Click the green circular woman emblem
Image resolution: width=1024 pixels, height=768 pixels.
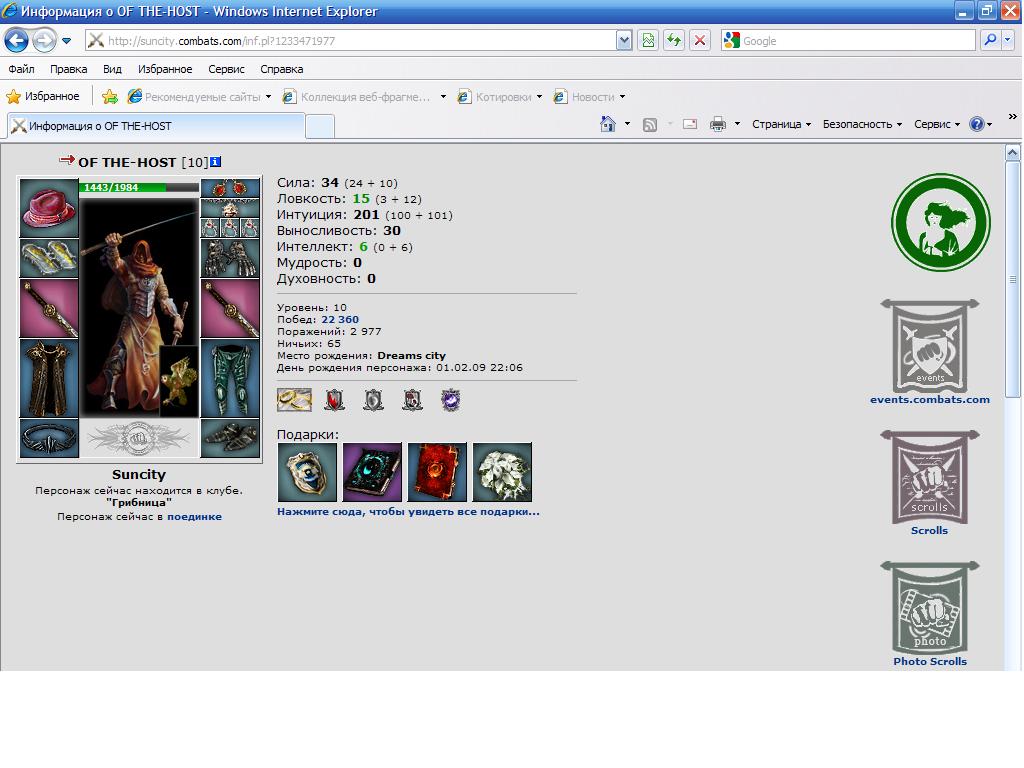coord(941,223)
